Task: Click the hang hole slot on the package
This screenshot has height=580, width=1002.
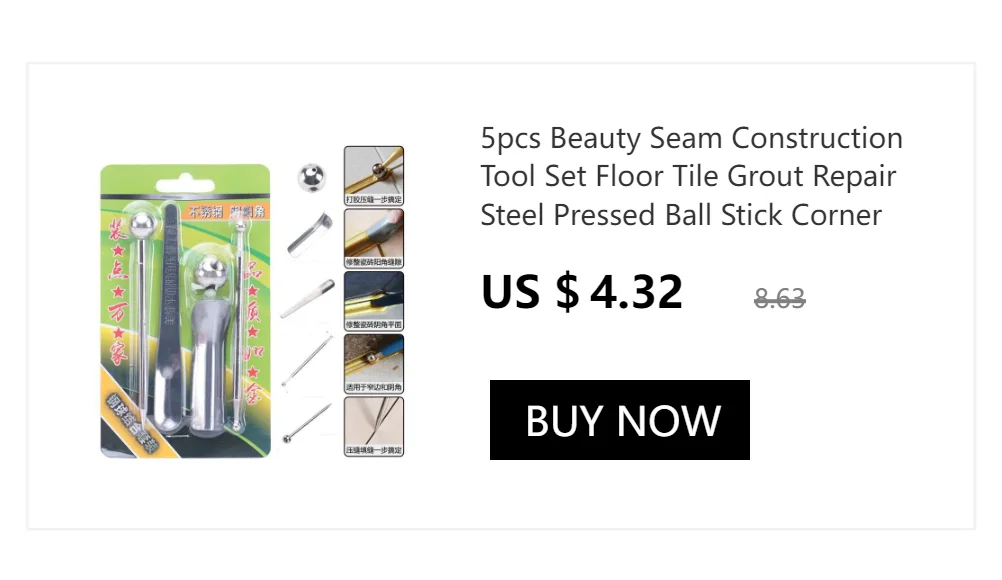Action: point(185,186)
